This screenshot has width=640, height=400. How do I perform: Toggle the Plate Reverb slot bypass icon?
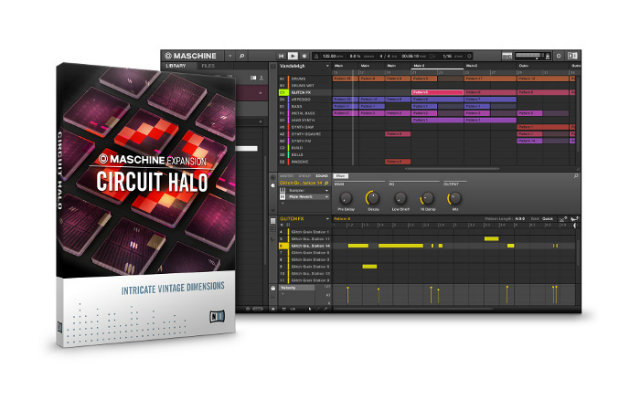[x=282, y=197]
